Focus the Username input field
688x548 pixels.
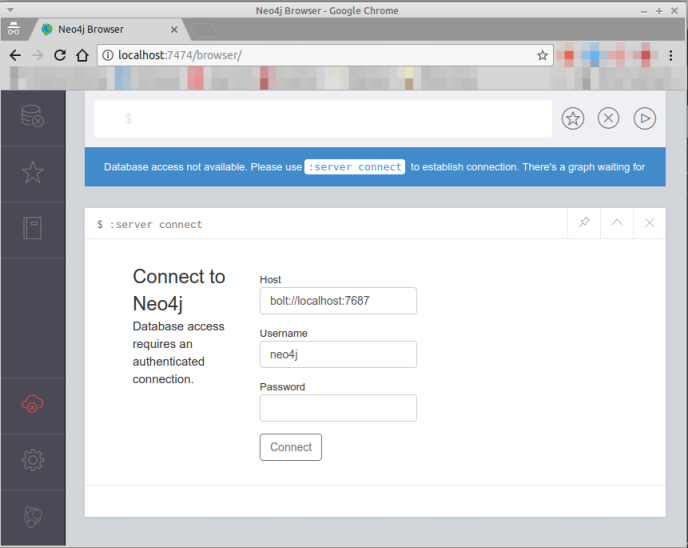point(338,354)
